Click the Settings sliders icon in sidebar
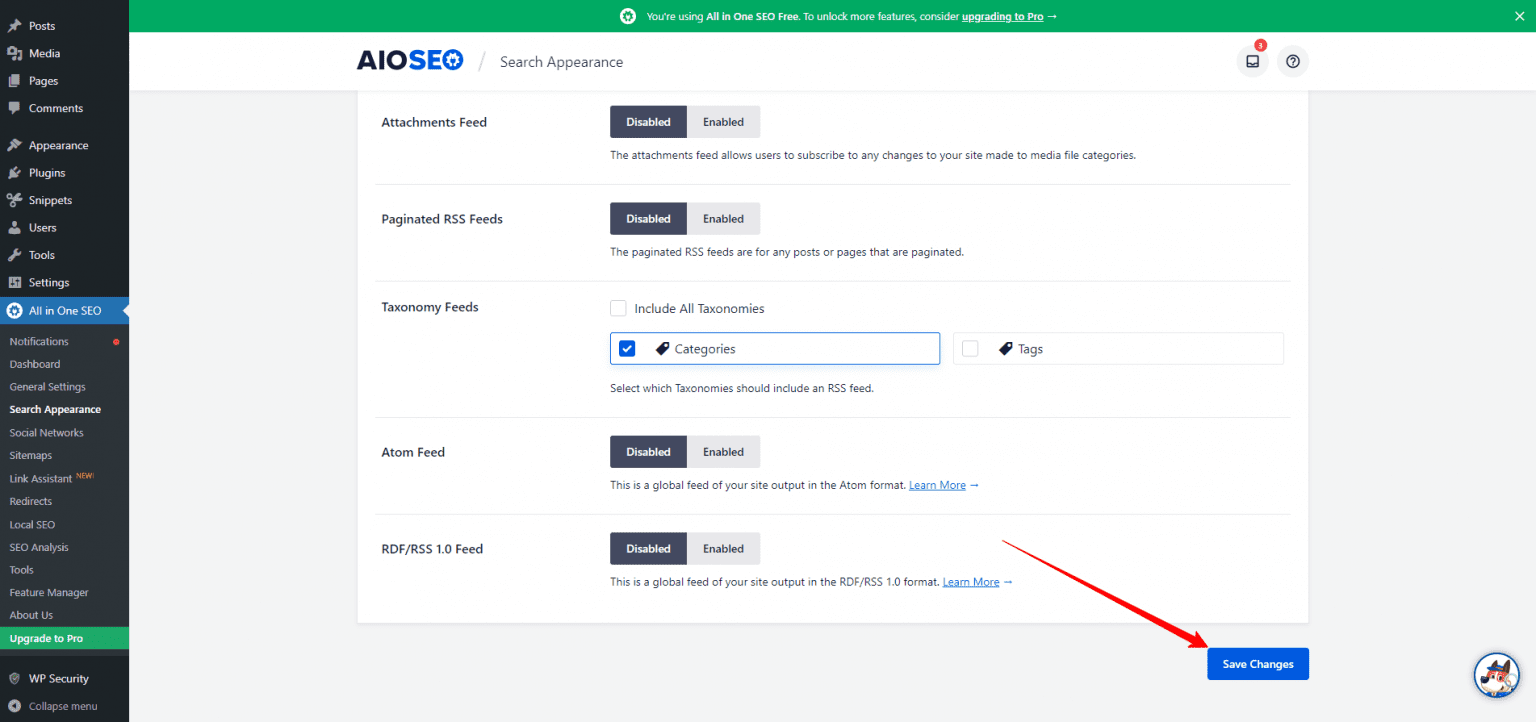 [x=14, y=282]
